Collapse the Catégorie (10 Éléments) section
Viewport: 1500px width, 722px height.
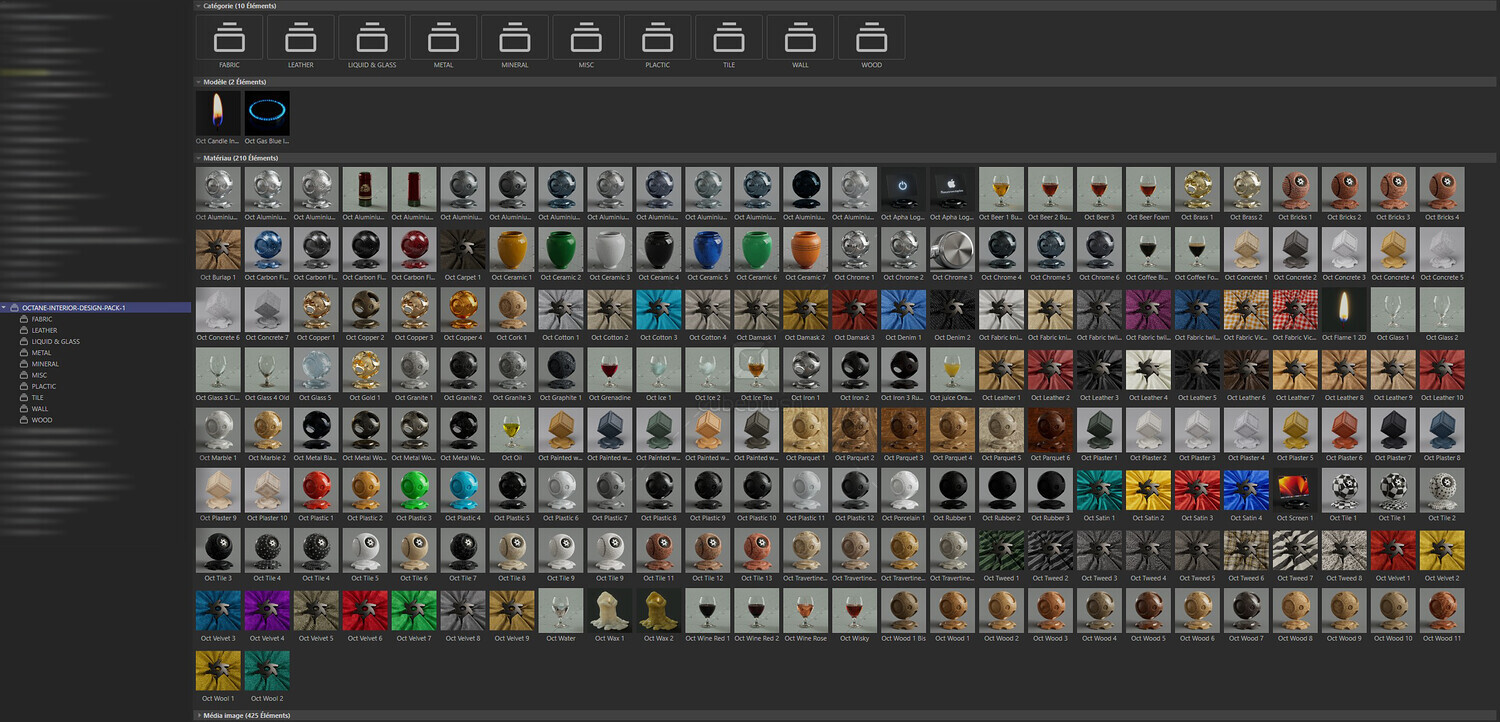point(198,6)
